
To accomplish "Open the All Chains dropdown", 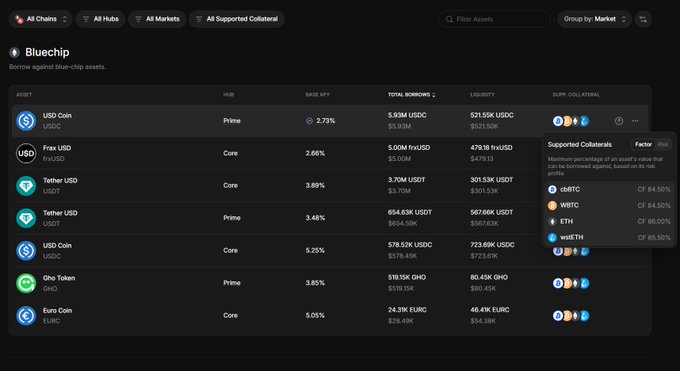I will click(40, 19).
